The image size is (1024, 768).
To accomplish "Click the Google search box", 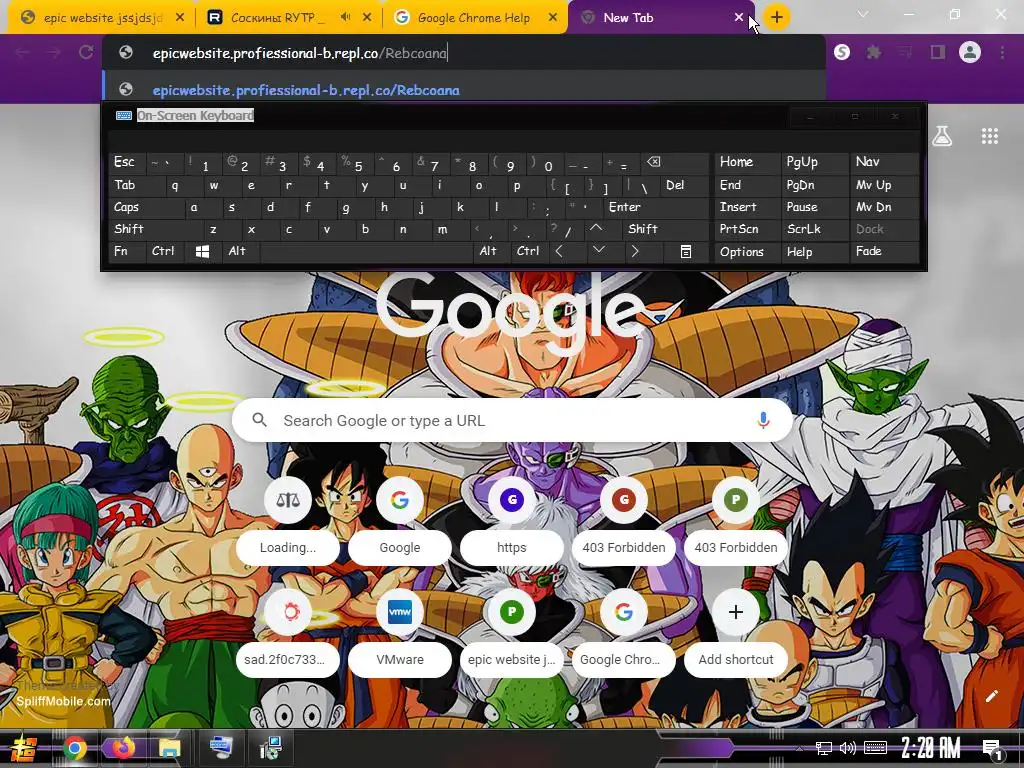I will 512,420.
